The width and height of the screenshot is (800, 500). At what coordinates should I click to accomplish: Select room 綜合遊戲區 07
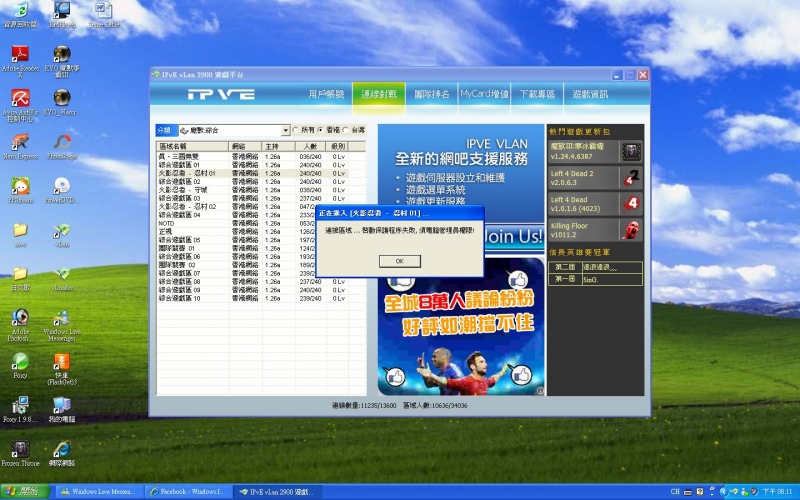236,273
